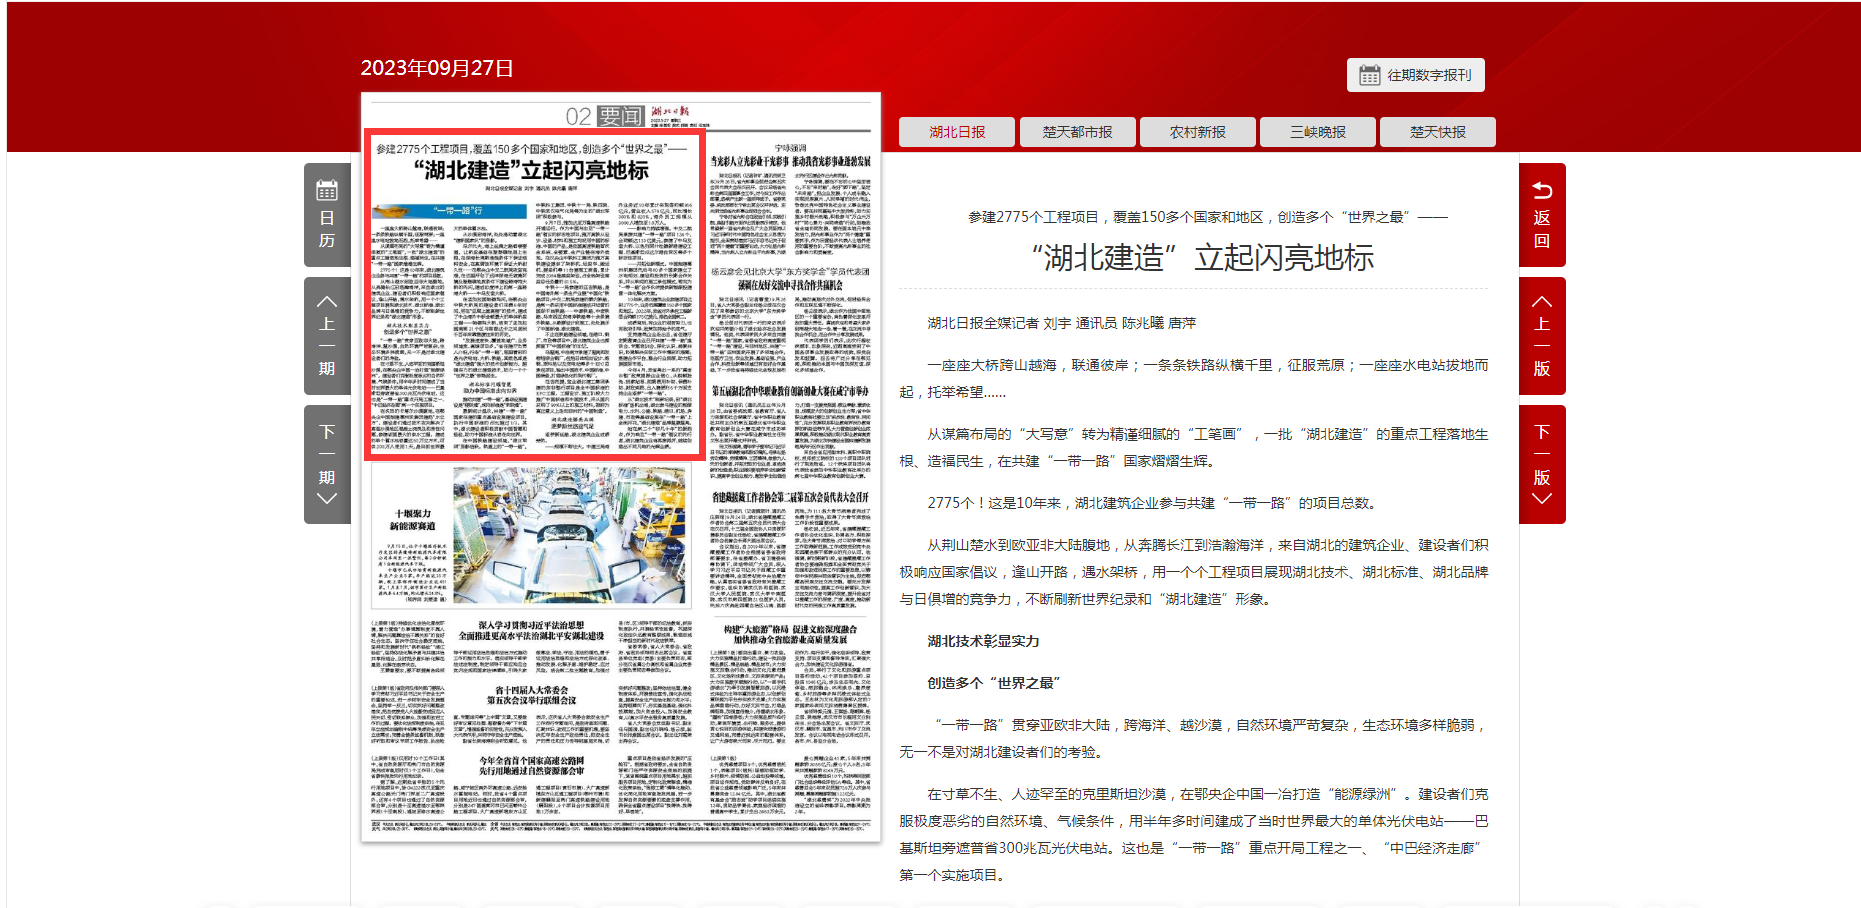Switch to the 湖北日报 tab

(x=957, y=132)
